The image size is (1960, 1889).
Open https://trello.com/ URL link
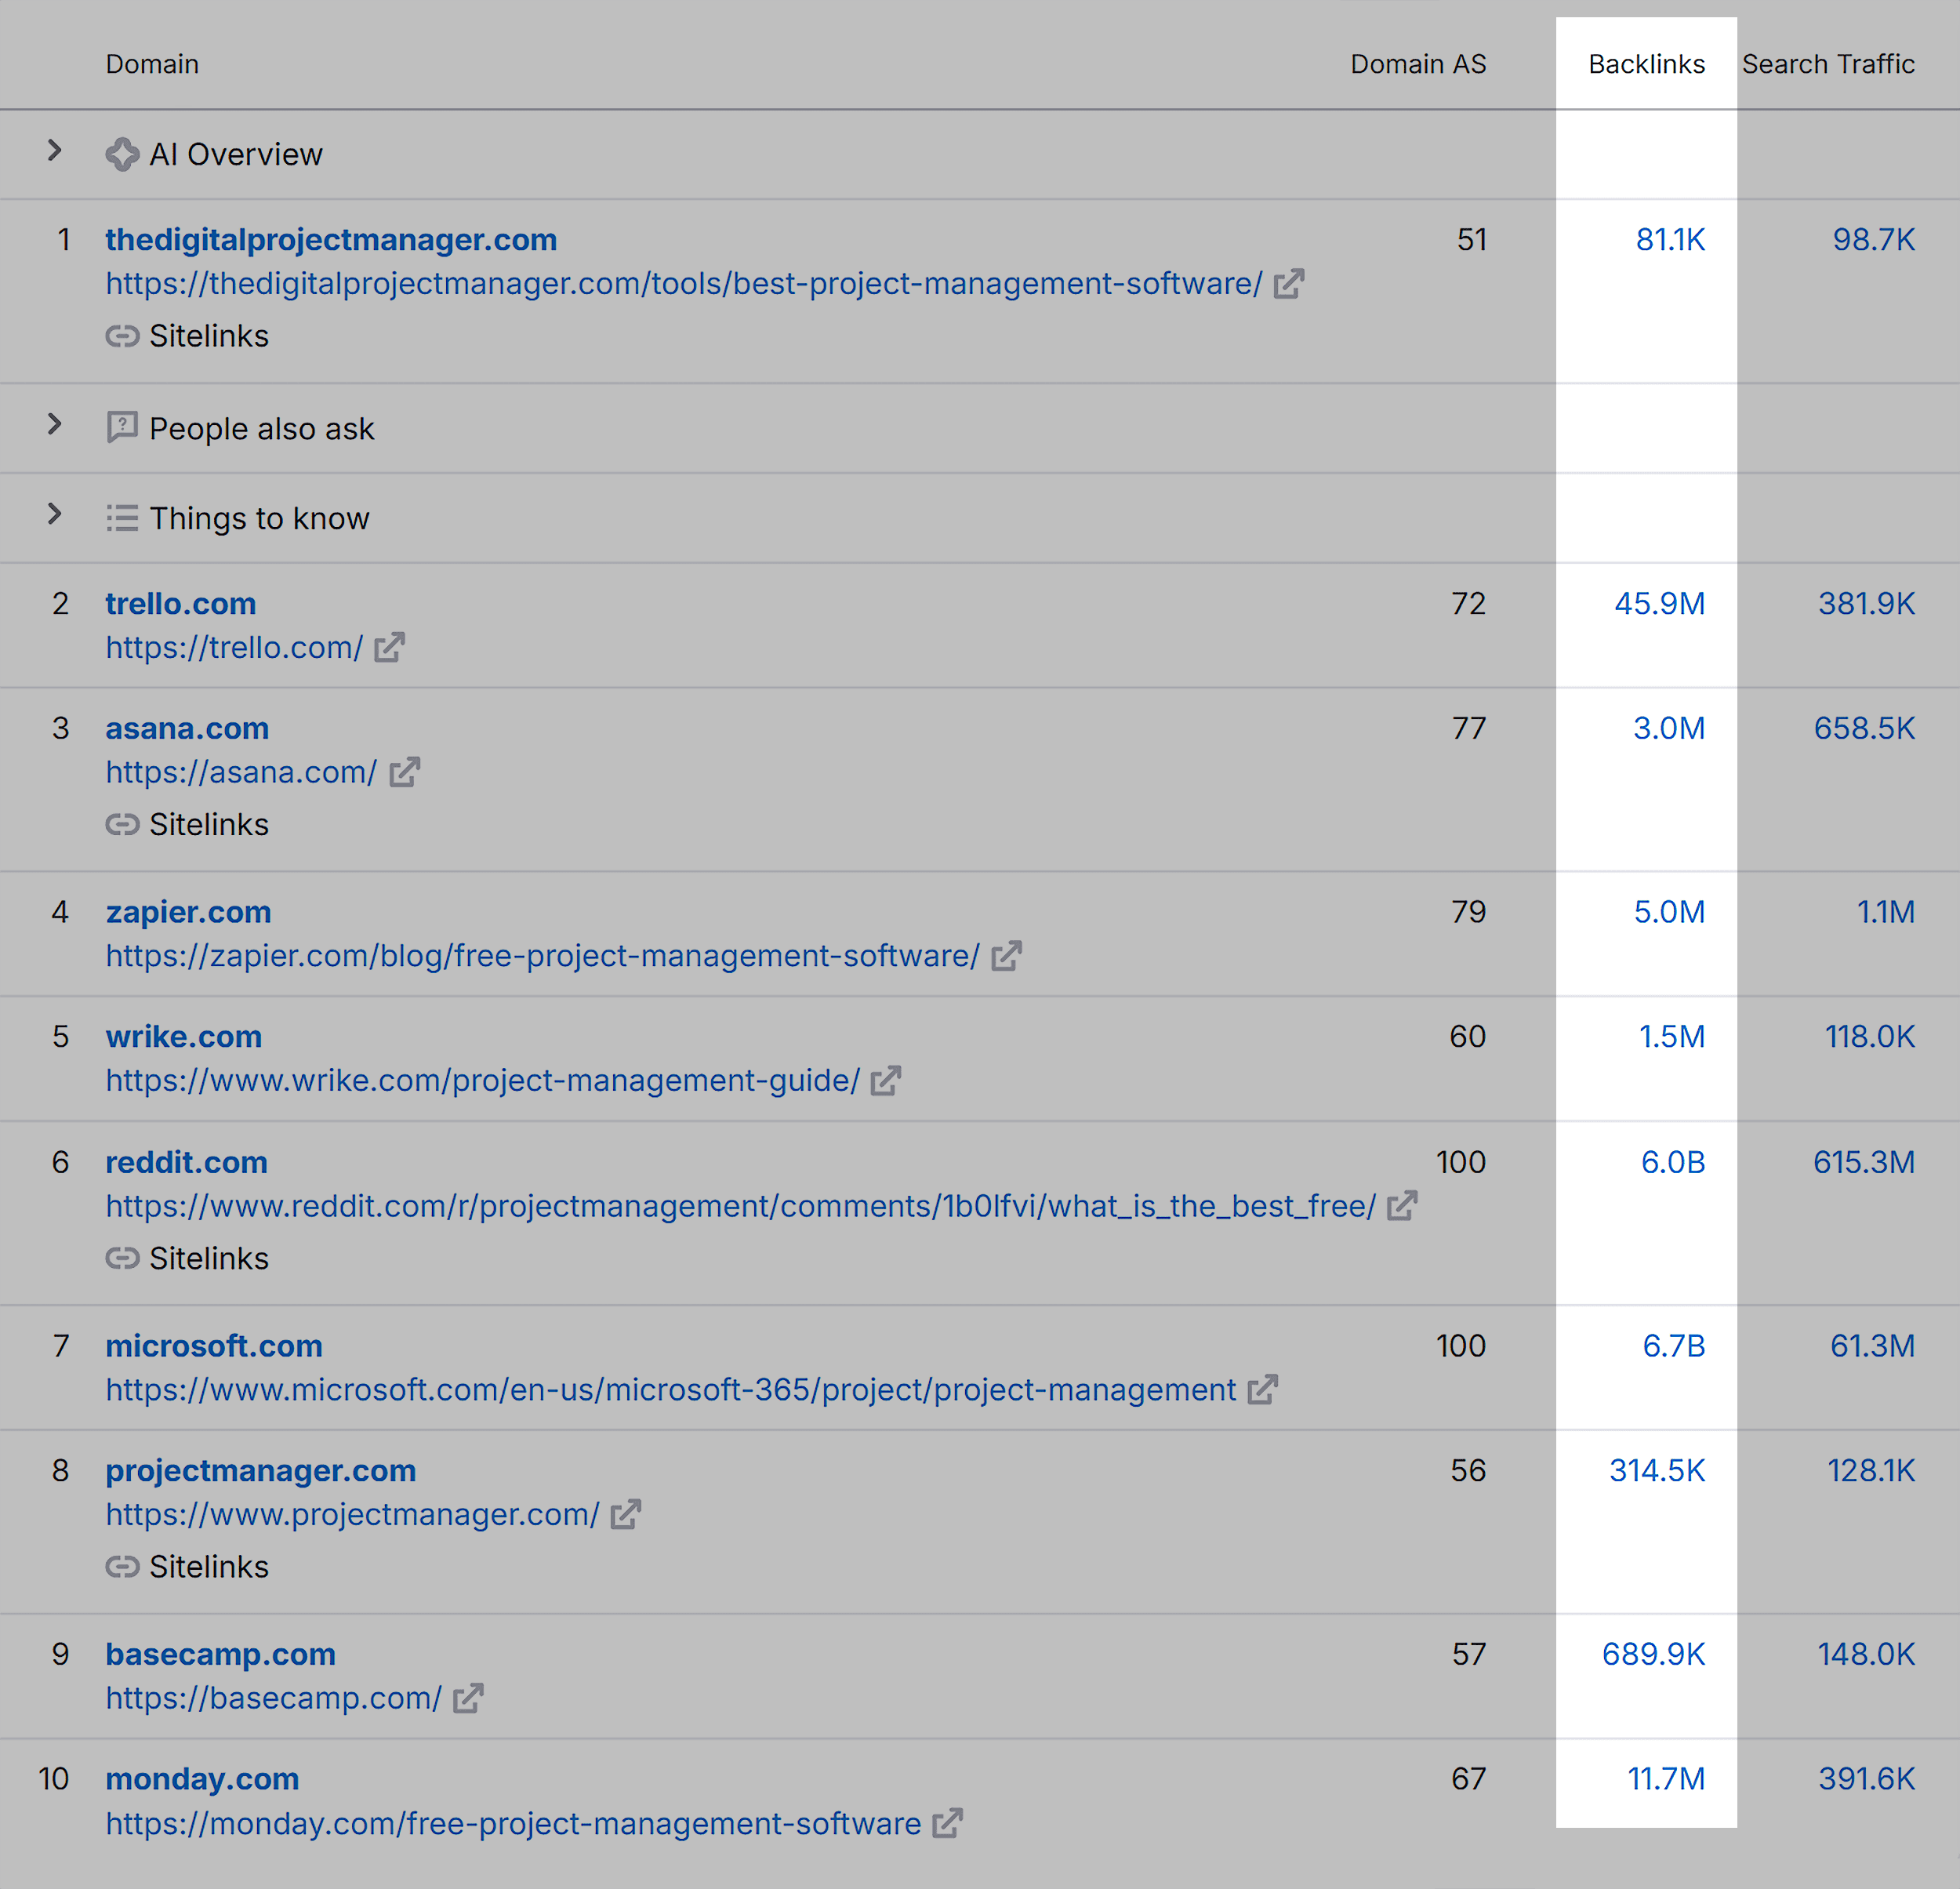(x=234, y=648)
